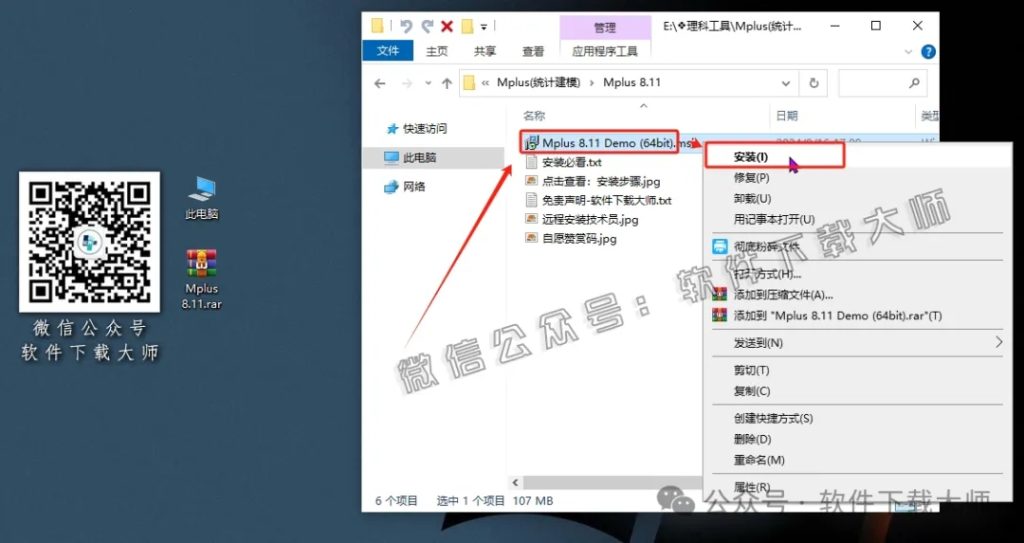
Task: Click the redo icon in quick access toolbar
Action: pos(427,26)
